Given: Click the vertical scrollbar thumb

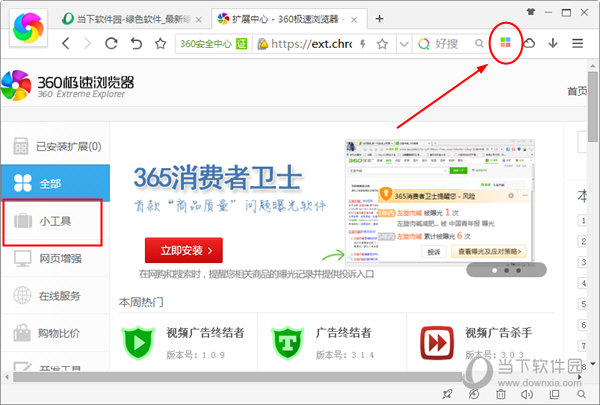Looking at the screenshot, I should point(593,106).
